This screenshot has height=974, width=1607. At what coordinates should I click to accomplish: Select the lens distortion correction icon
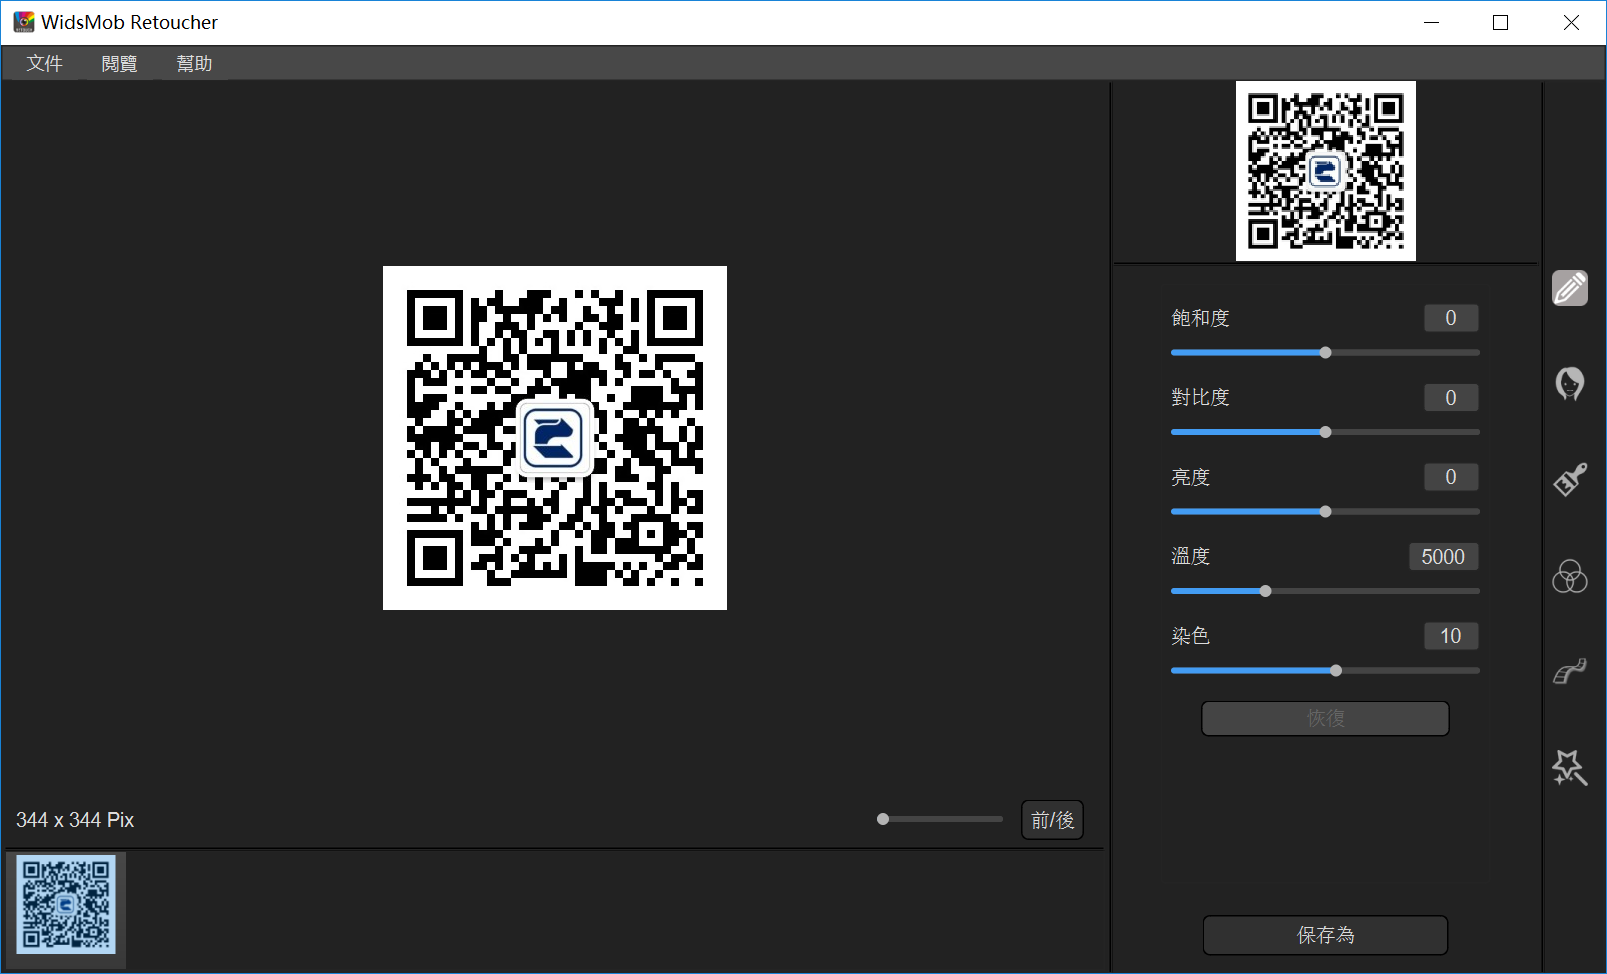[x=1570, y=671]
